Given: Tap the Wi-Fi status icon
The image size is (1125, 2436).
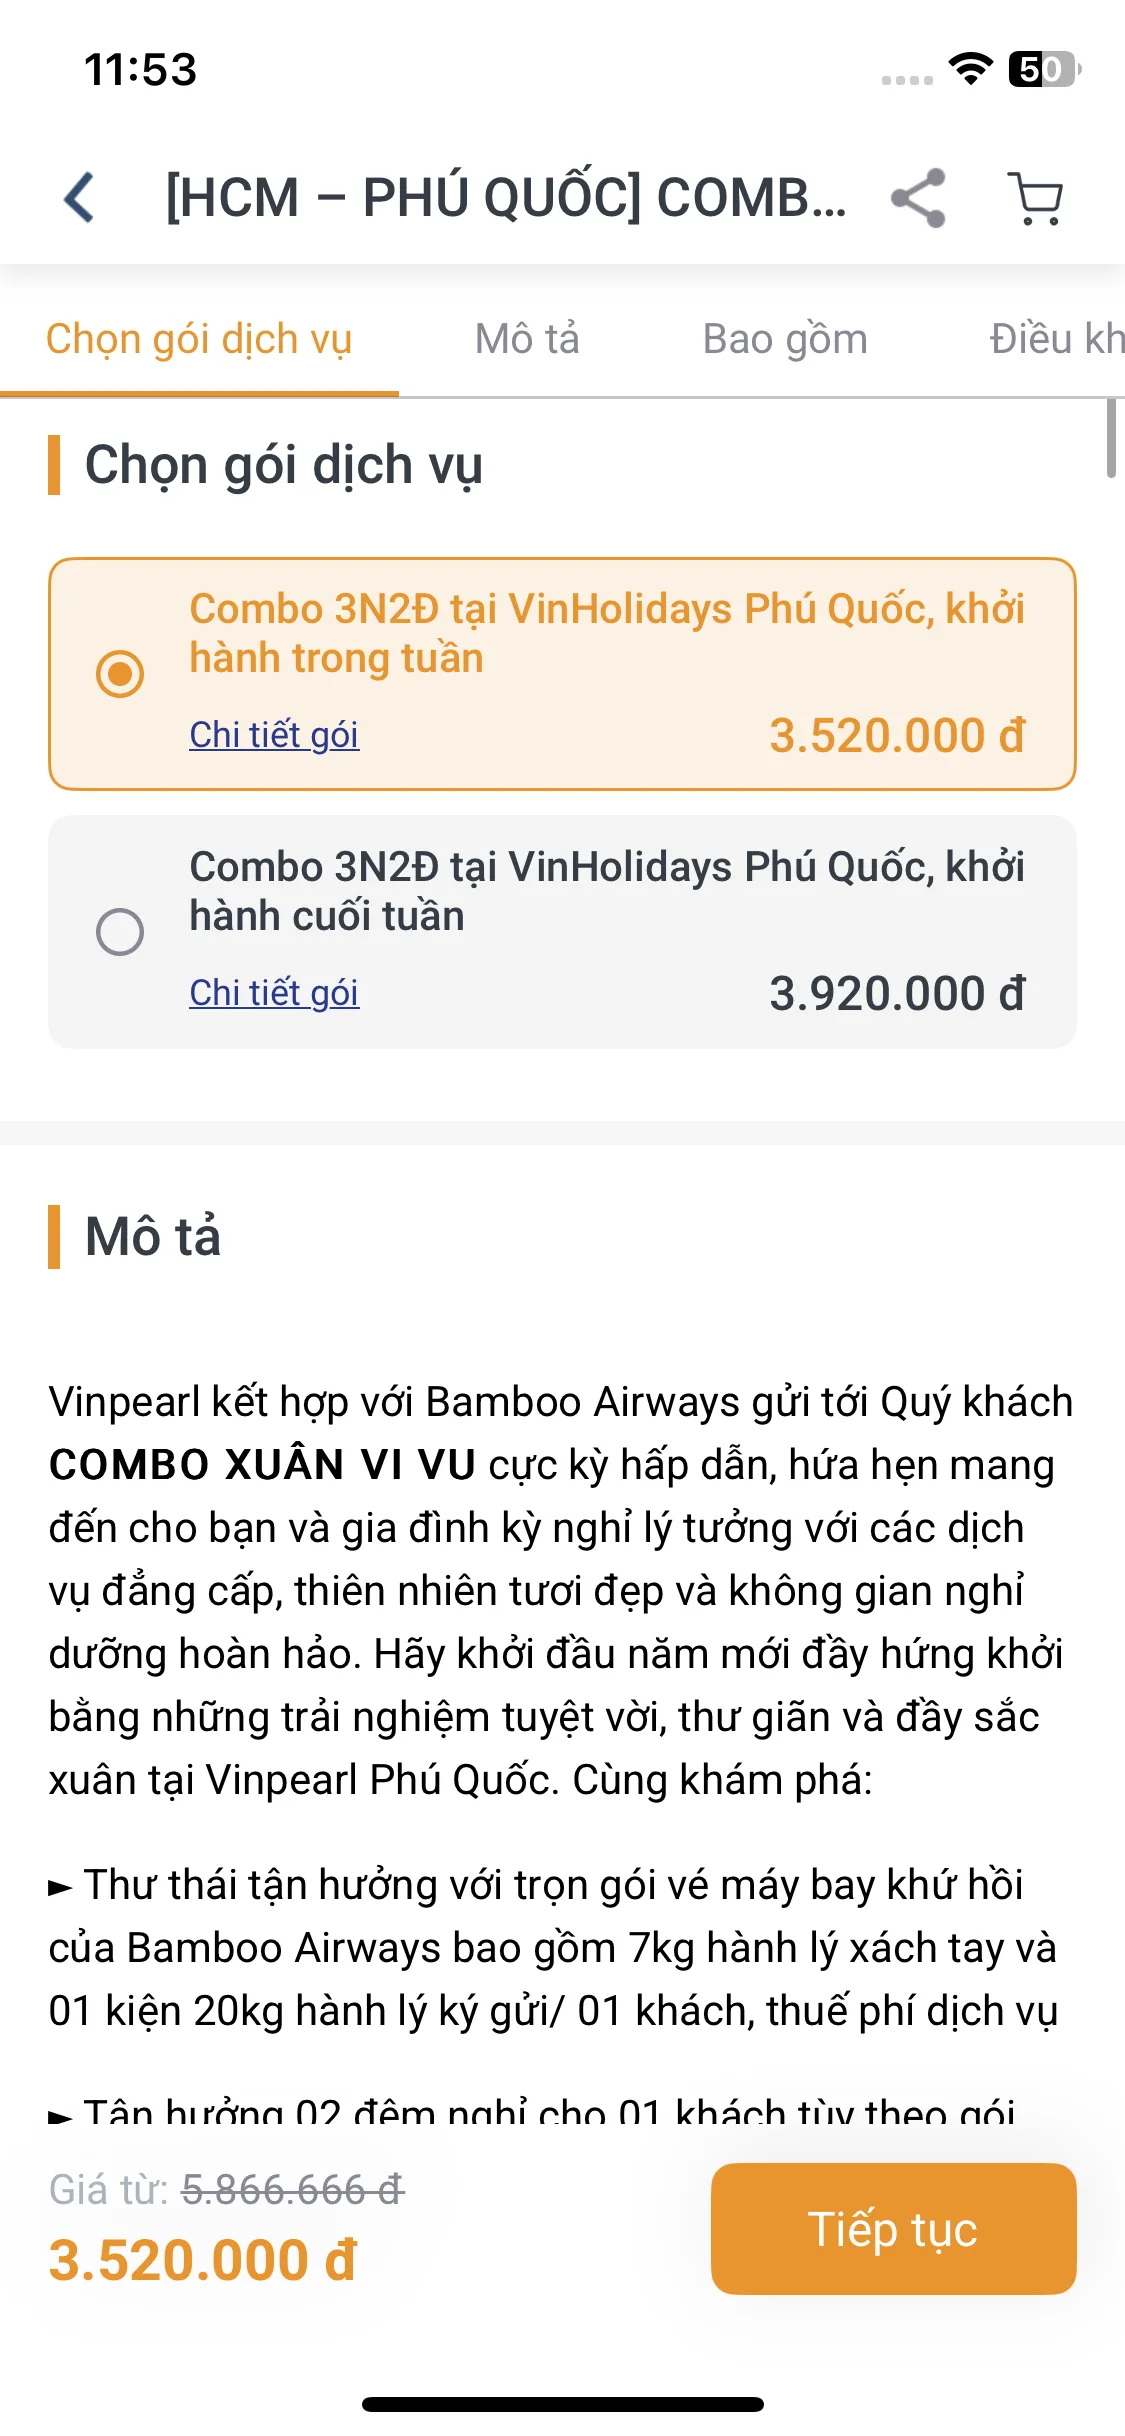Looking at the screenshot, I should click(970, 69).
